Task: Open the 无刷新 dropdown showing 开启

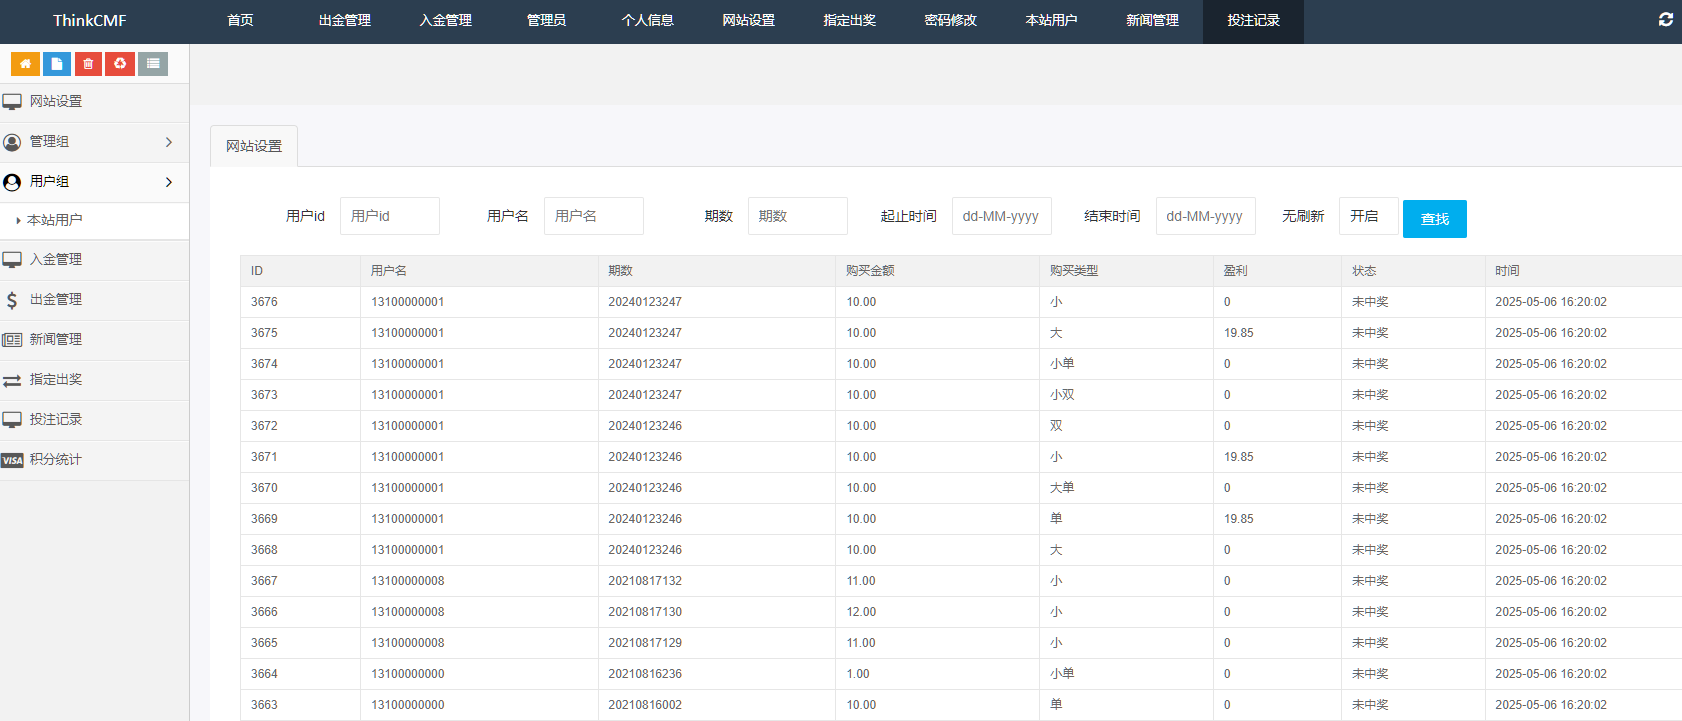Action: point(1367,216)
